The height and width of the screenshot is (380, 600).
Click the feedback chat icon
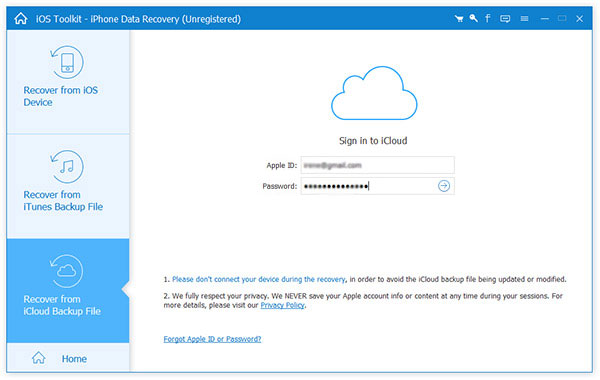[x=505, y=18]
